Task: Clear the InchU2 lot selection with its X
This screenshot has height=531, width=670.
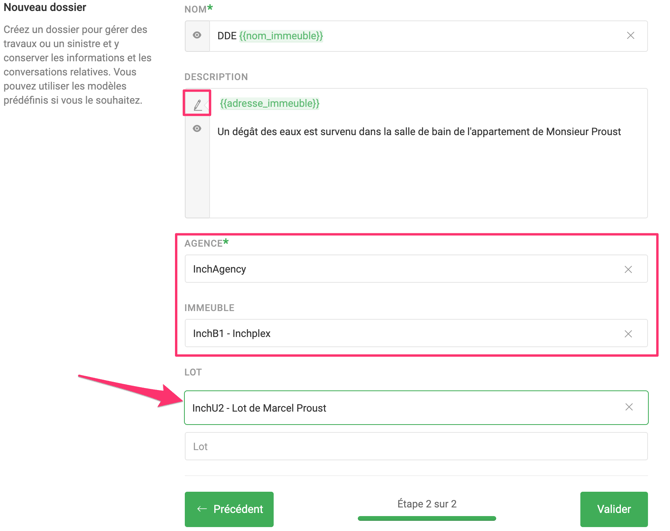Action: pyautogui.click(x=629, y=408)
